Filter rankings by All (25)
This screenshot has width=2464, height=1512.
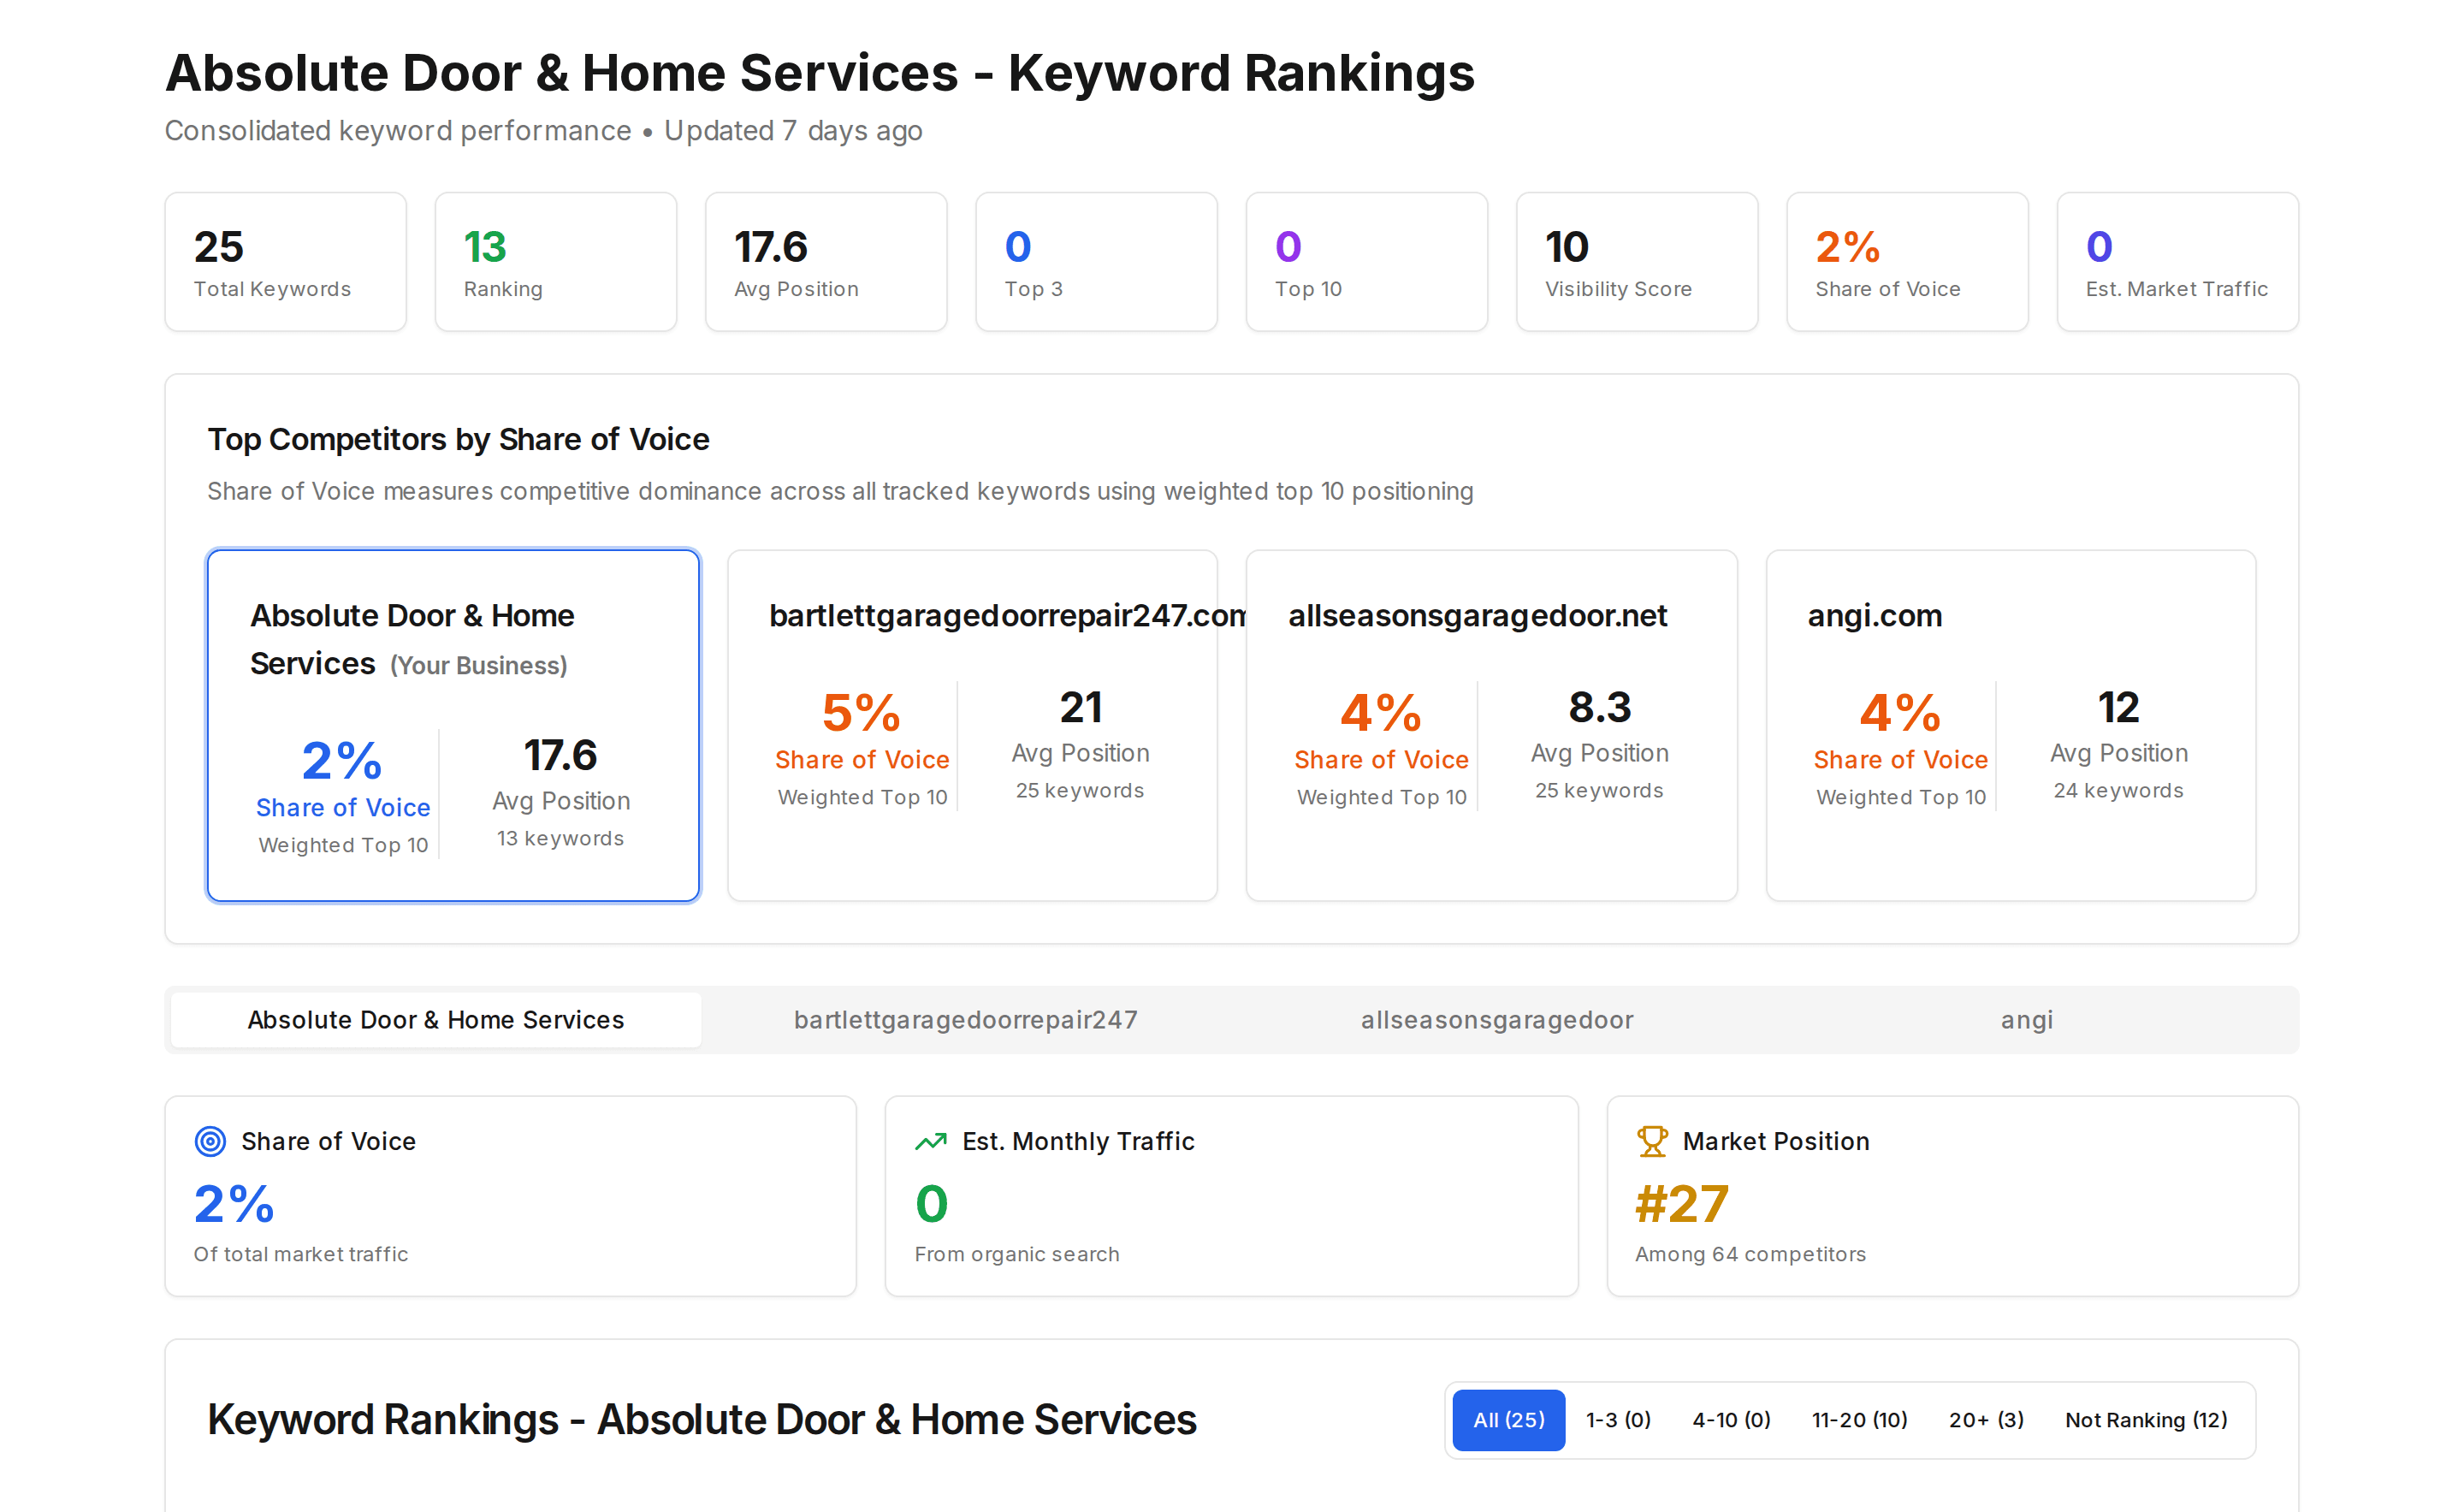(x=1509, y=1420)
